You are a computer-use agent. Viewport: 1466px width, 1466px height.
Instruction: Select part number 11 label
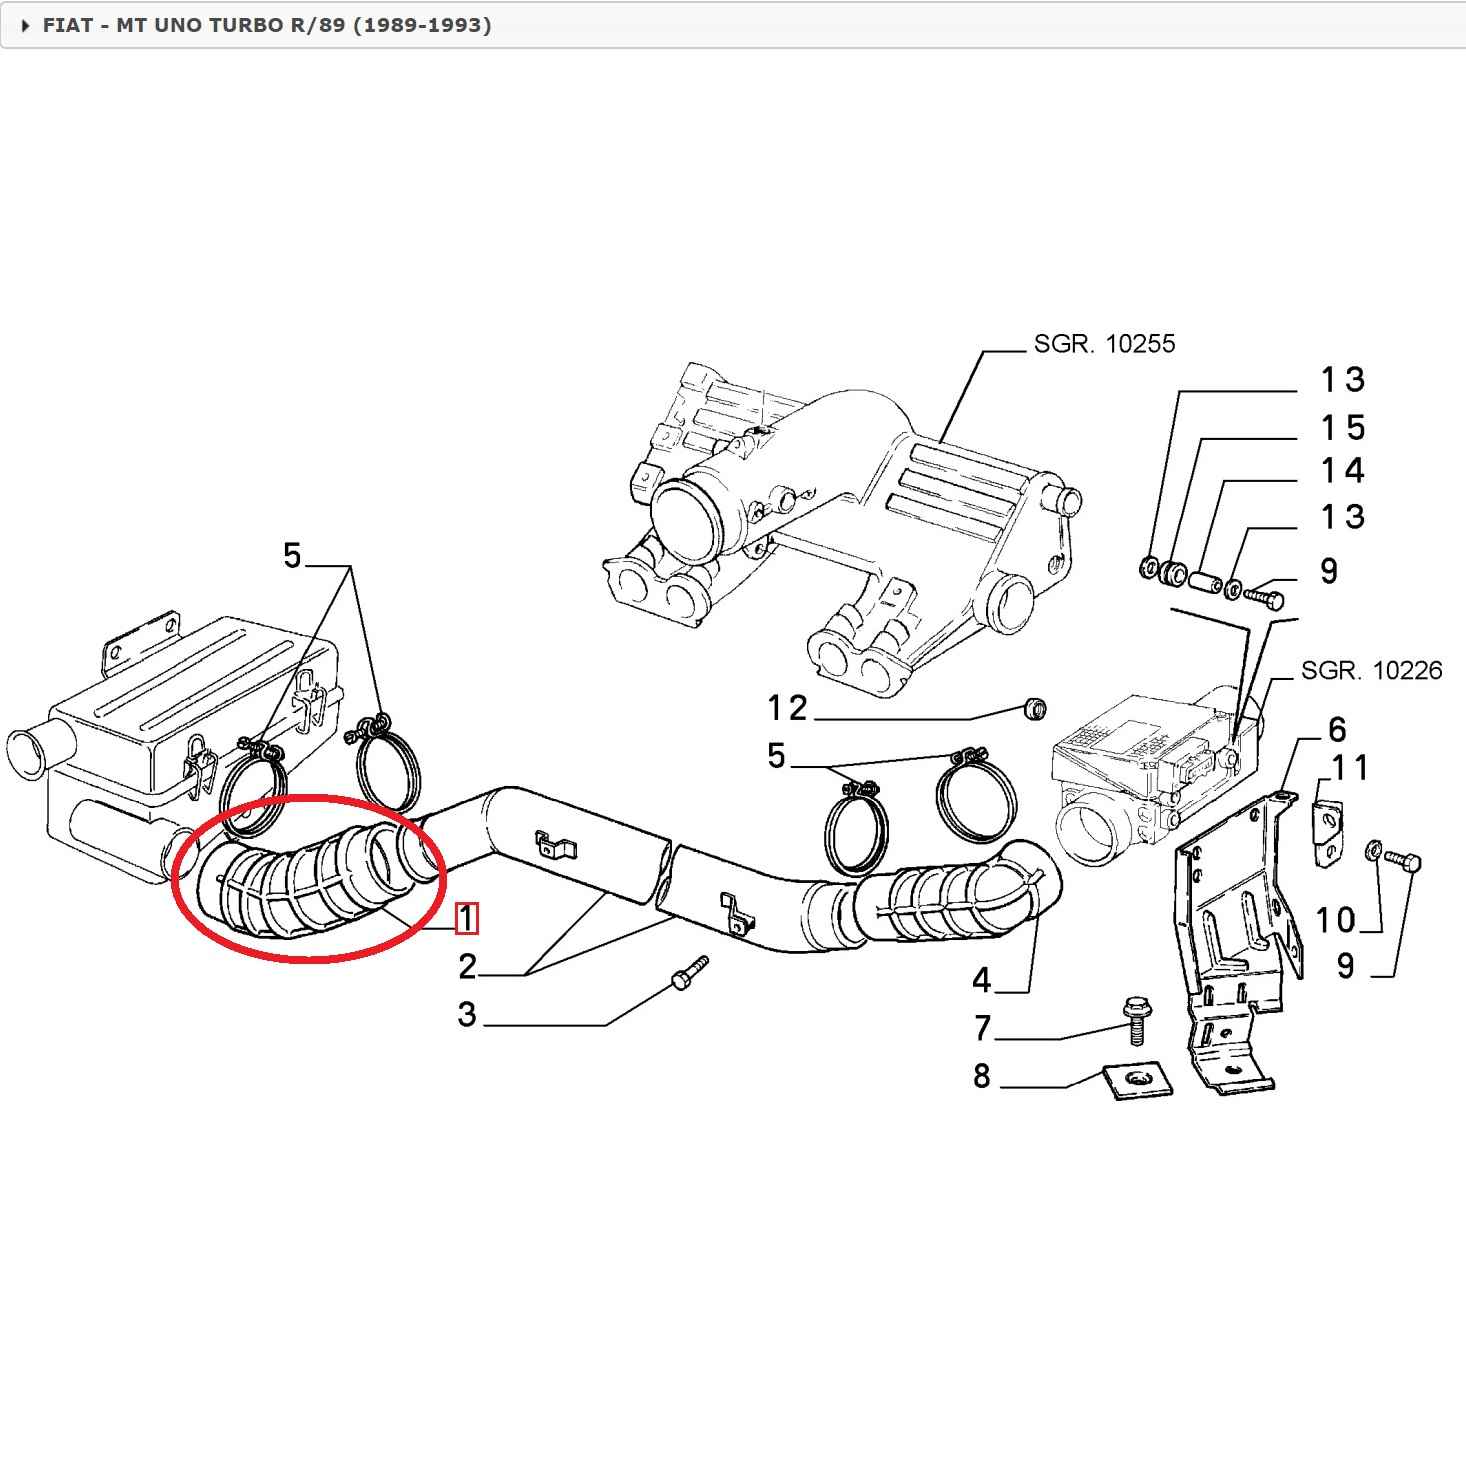1350,768
